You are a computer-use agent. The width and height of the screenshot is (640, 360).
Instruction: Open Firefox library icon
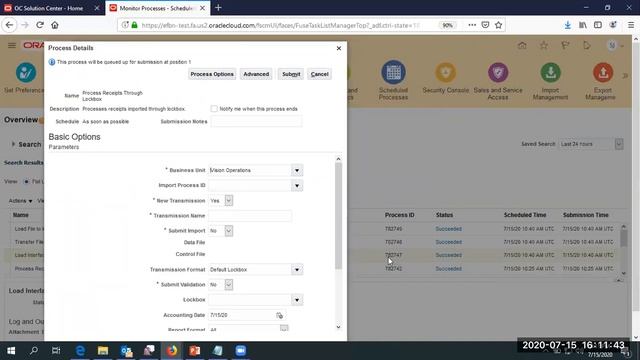click(x=583, y=25)
